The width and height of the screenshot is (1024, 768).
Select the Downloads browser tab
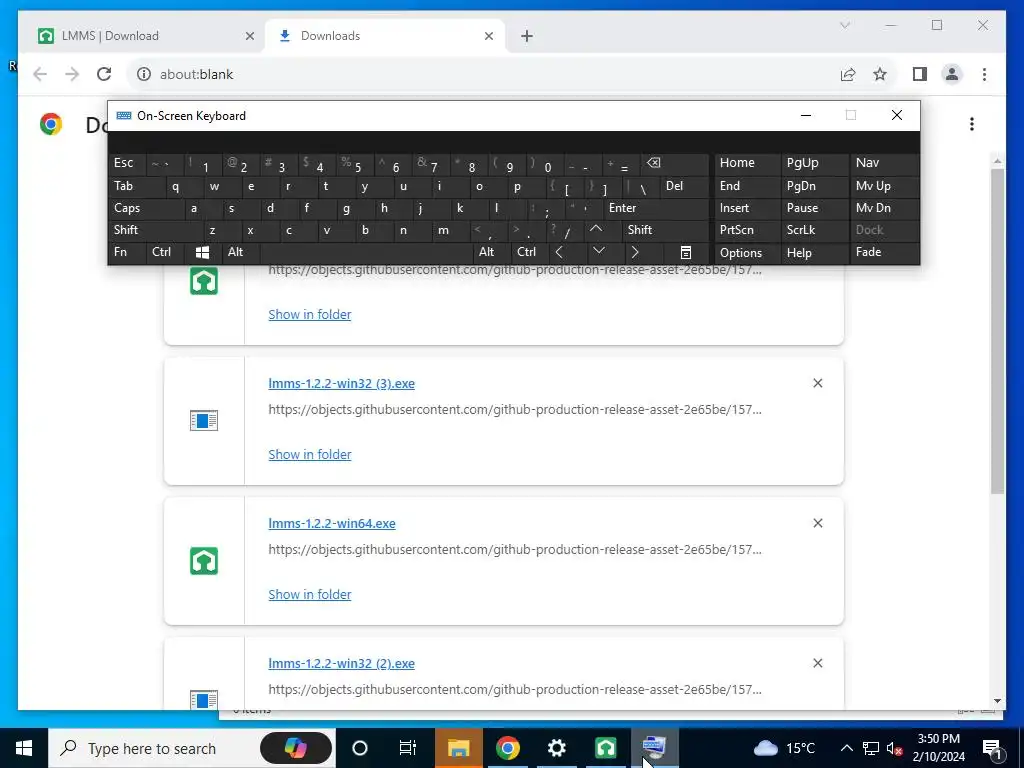(385, 36)
